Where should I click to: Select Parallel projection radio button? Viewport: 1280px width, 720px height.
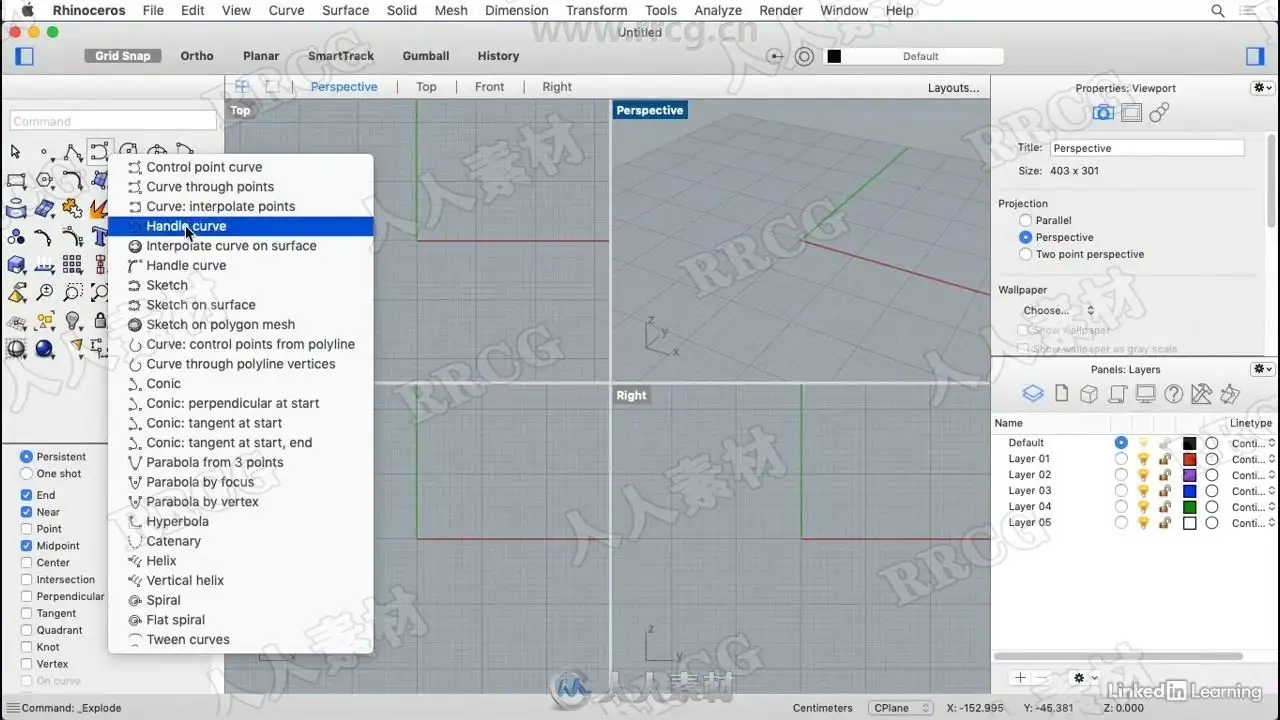(1025, 220)
